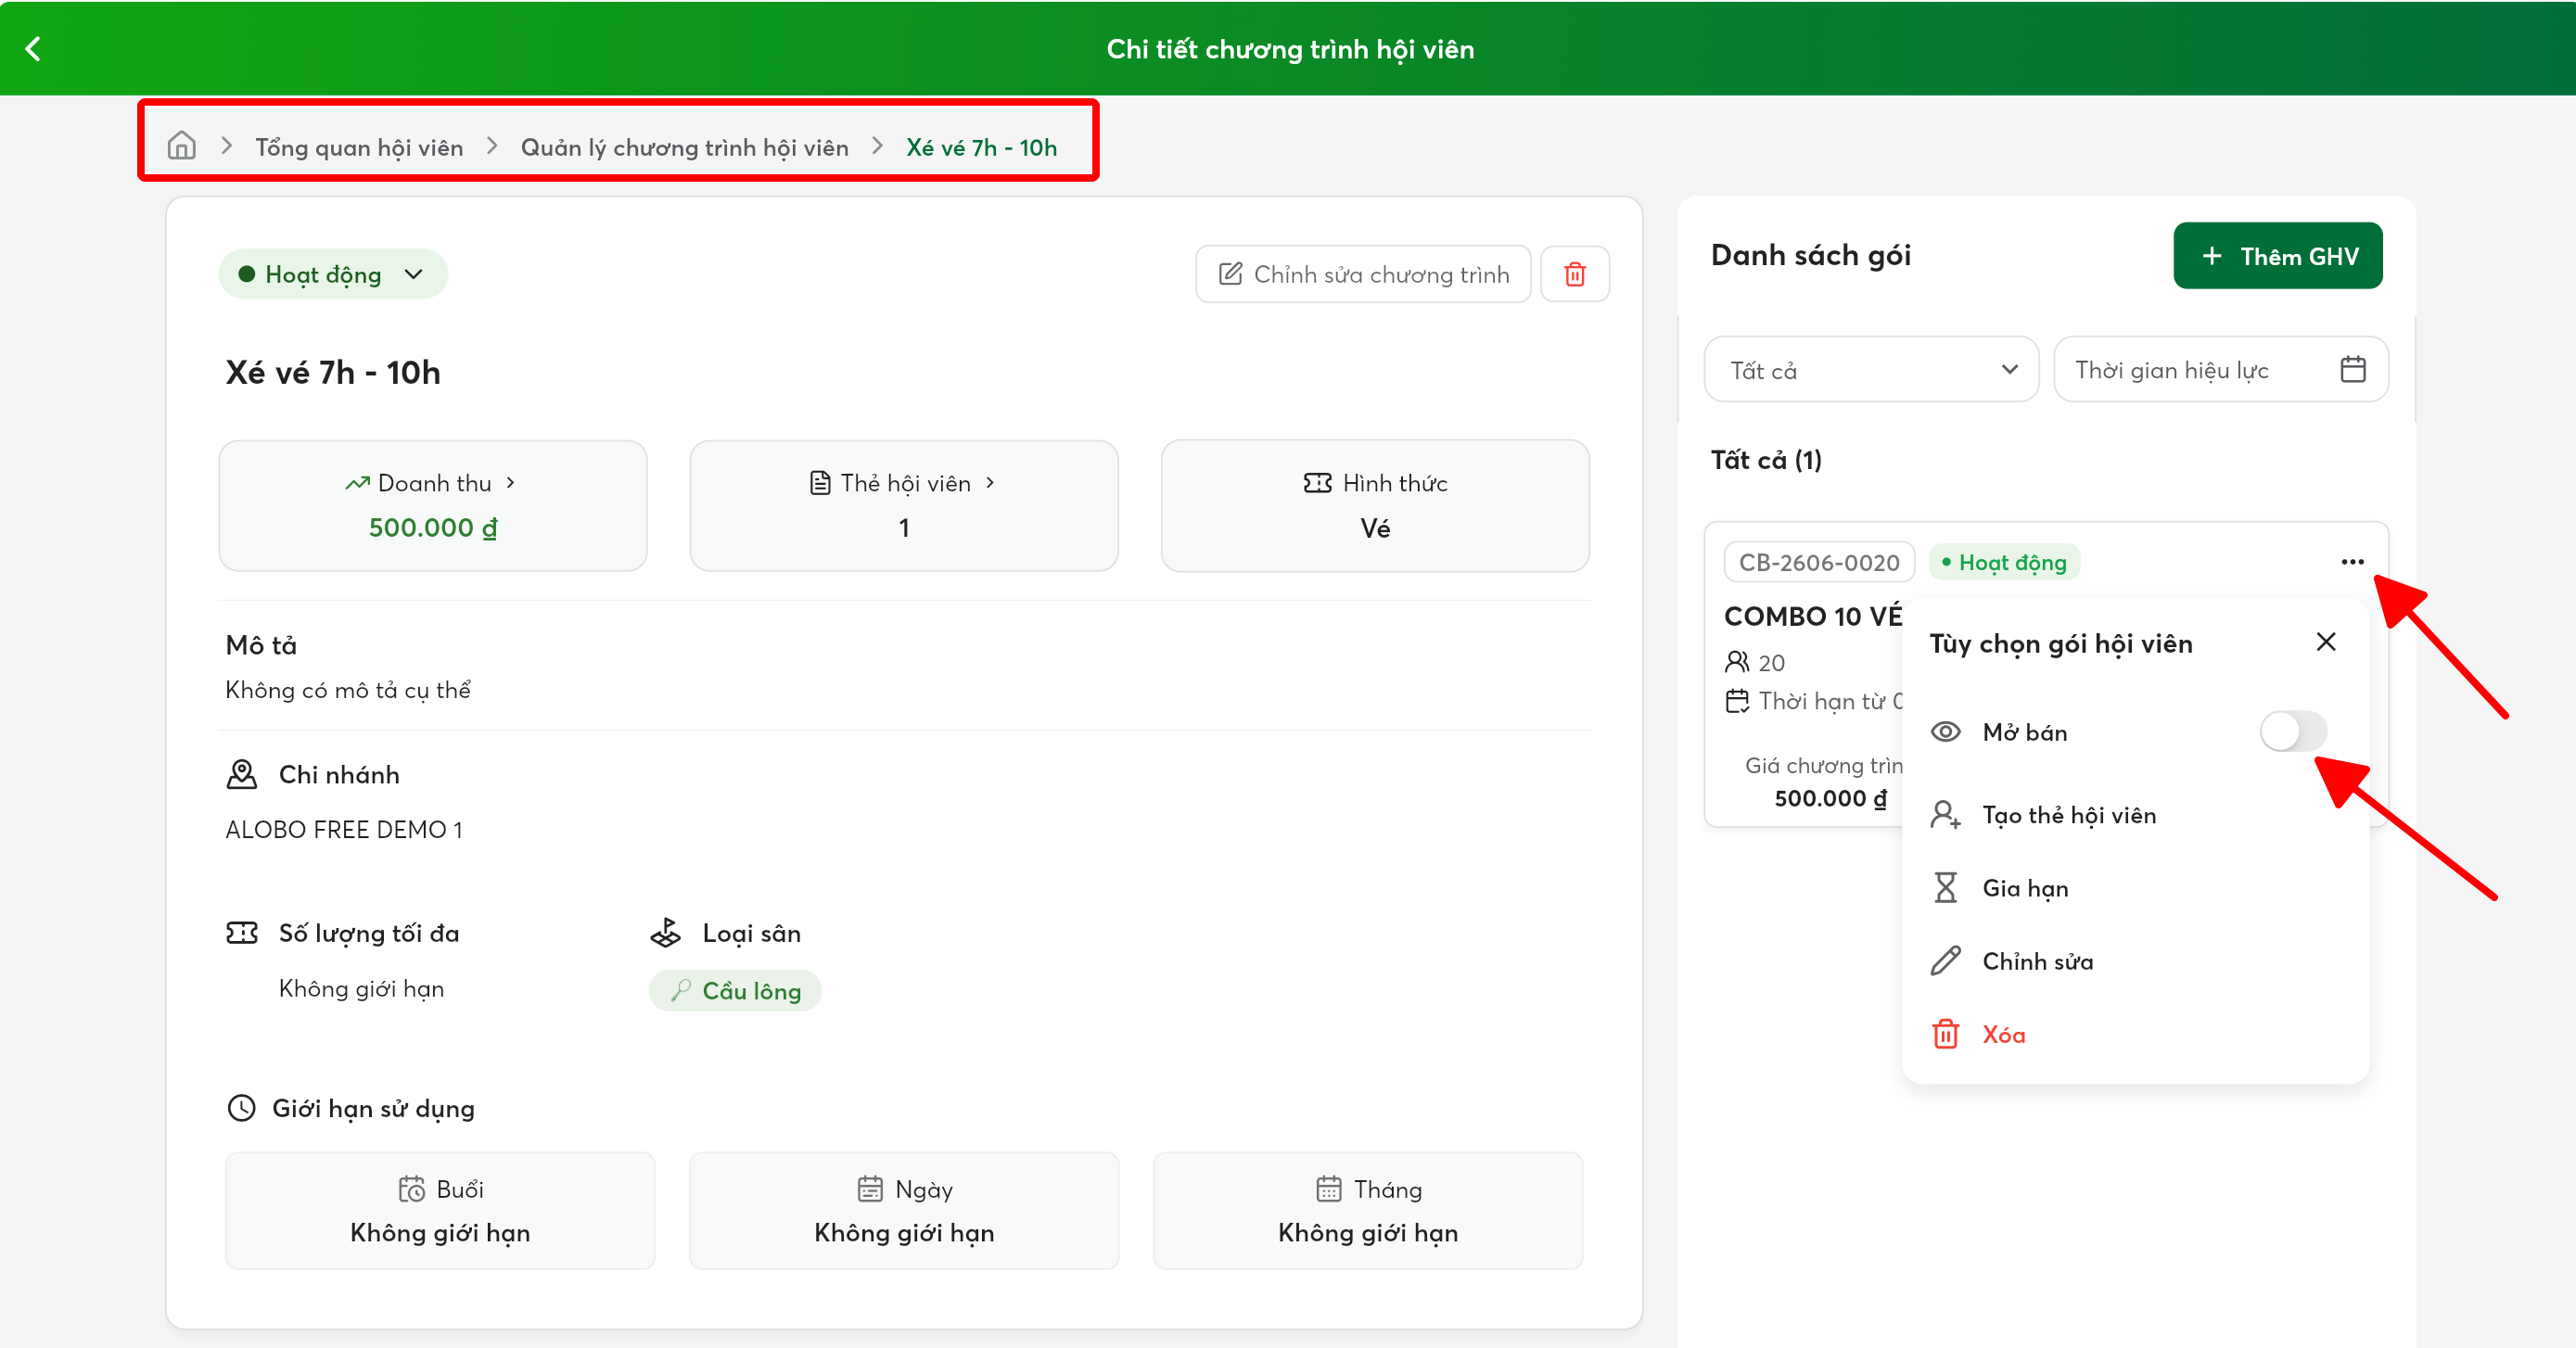
Task: Click the Hoạt động badge on package
Action: (2004, 562)
